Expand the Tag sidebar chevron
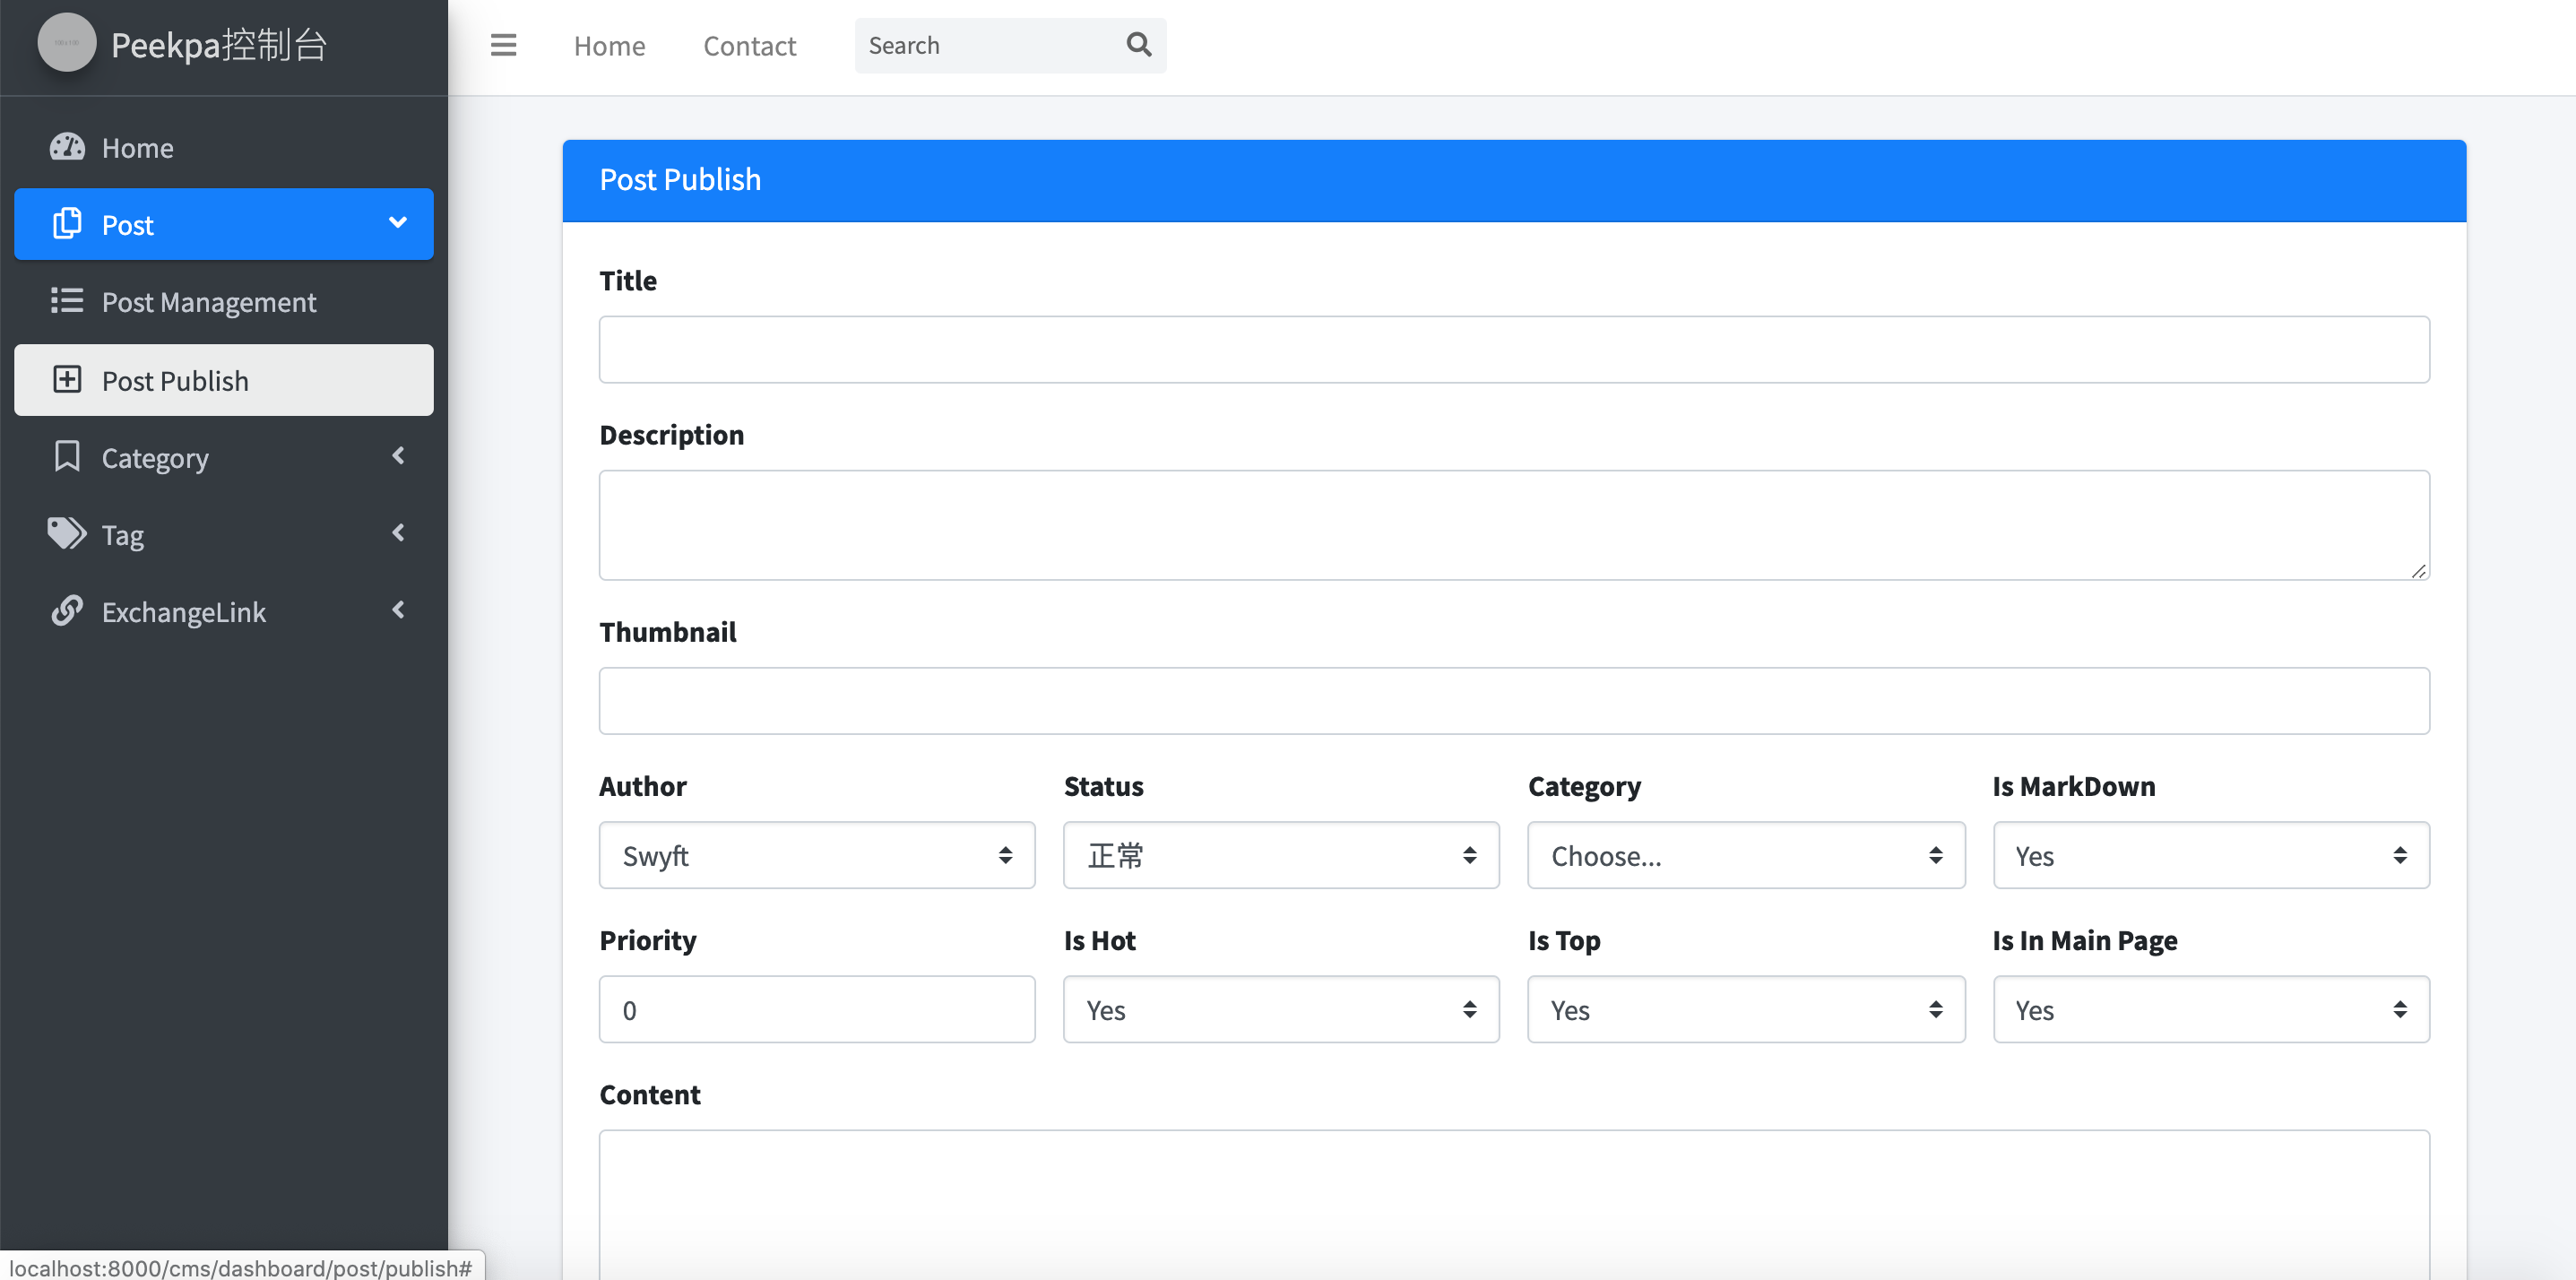Viewport: 2576px width, 1280px height. 398,533
